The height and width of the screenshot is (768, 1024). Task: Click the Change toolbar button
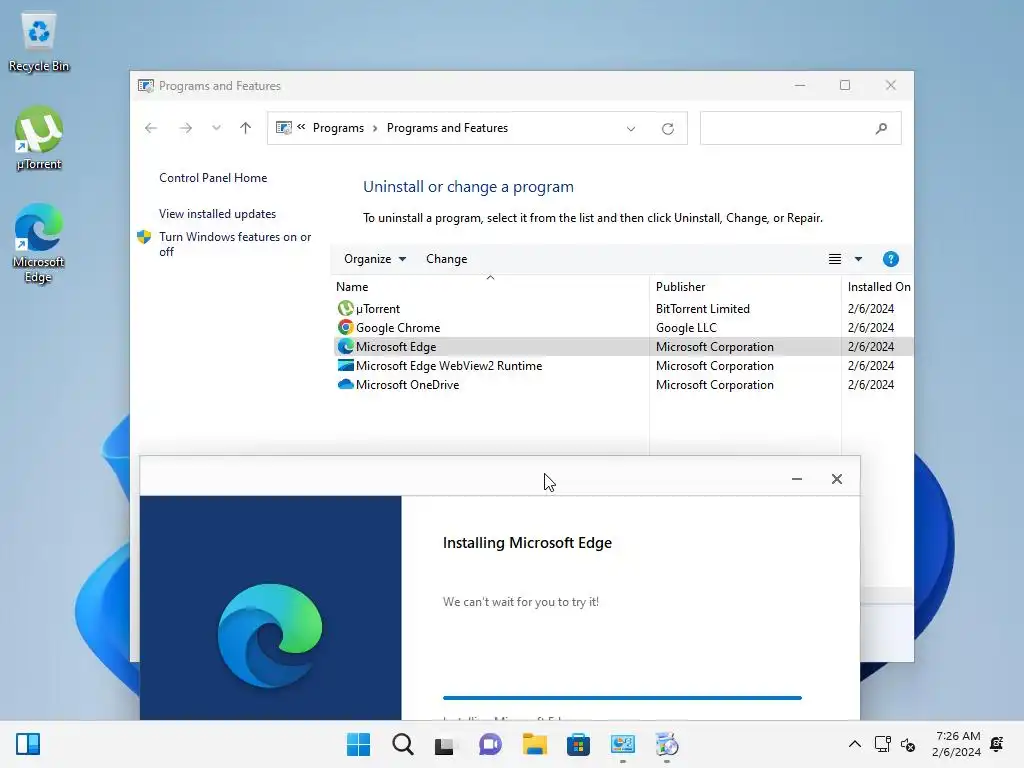click(x=447, y=259)
